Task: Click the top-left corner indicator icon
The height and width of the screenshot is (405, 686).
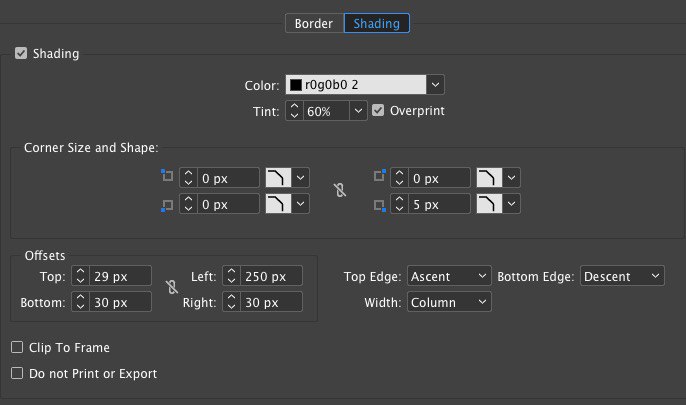Action: [x=167, y=175]
